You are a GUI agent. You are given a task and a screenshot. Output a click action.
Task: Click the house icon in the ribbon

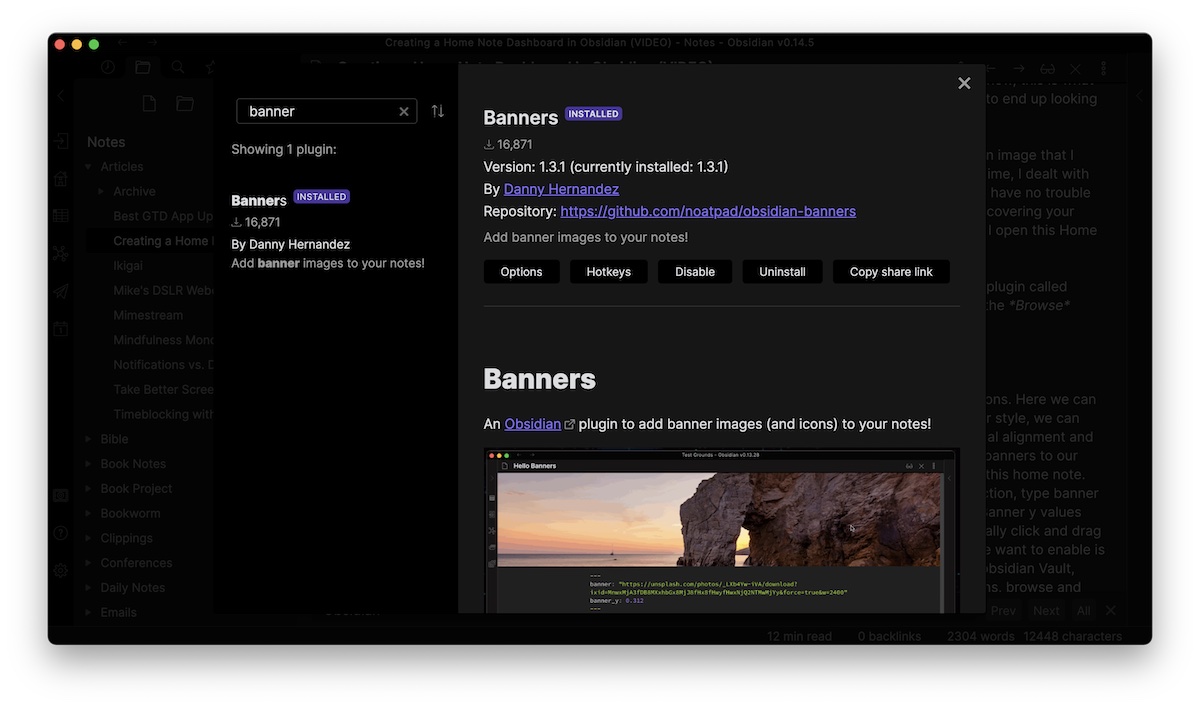pos(61,179)
